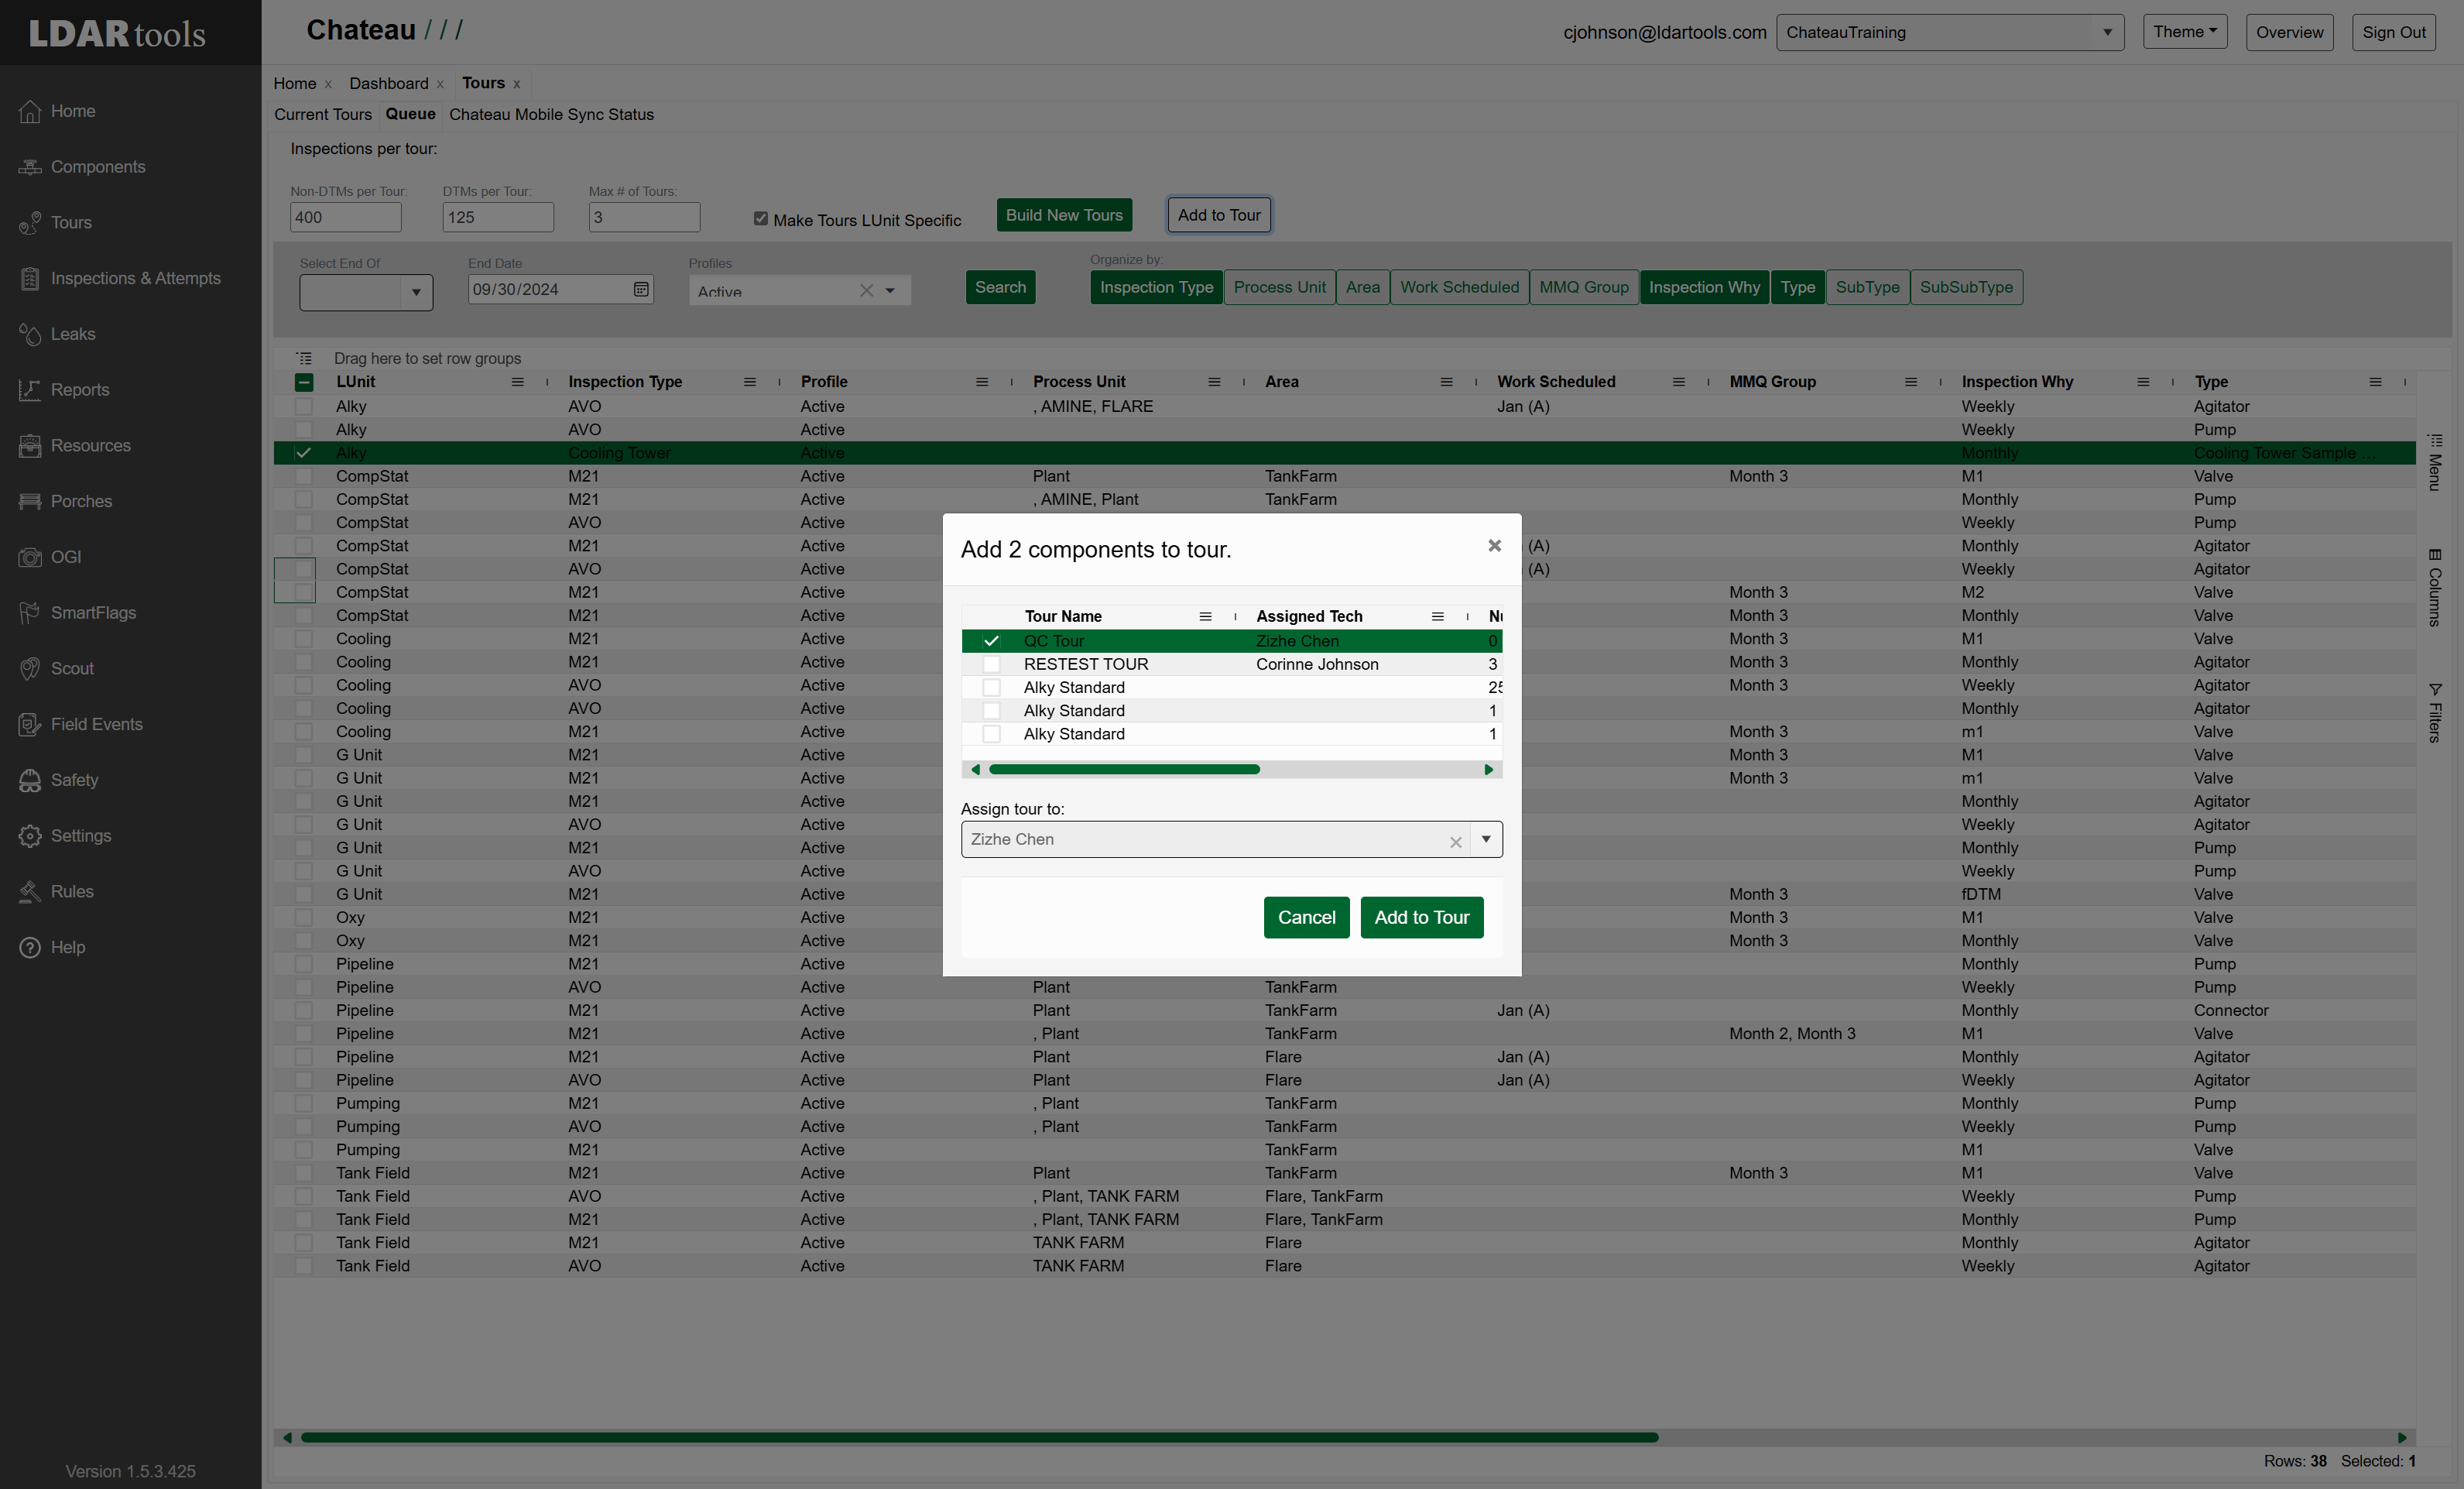This screenshot has height=1489, width=2464.
Task: Switch to the Dashboard tab
Action: tap(388, 83)
